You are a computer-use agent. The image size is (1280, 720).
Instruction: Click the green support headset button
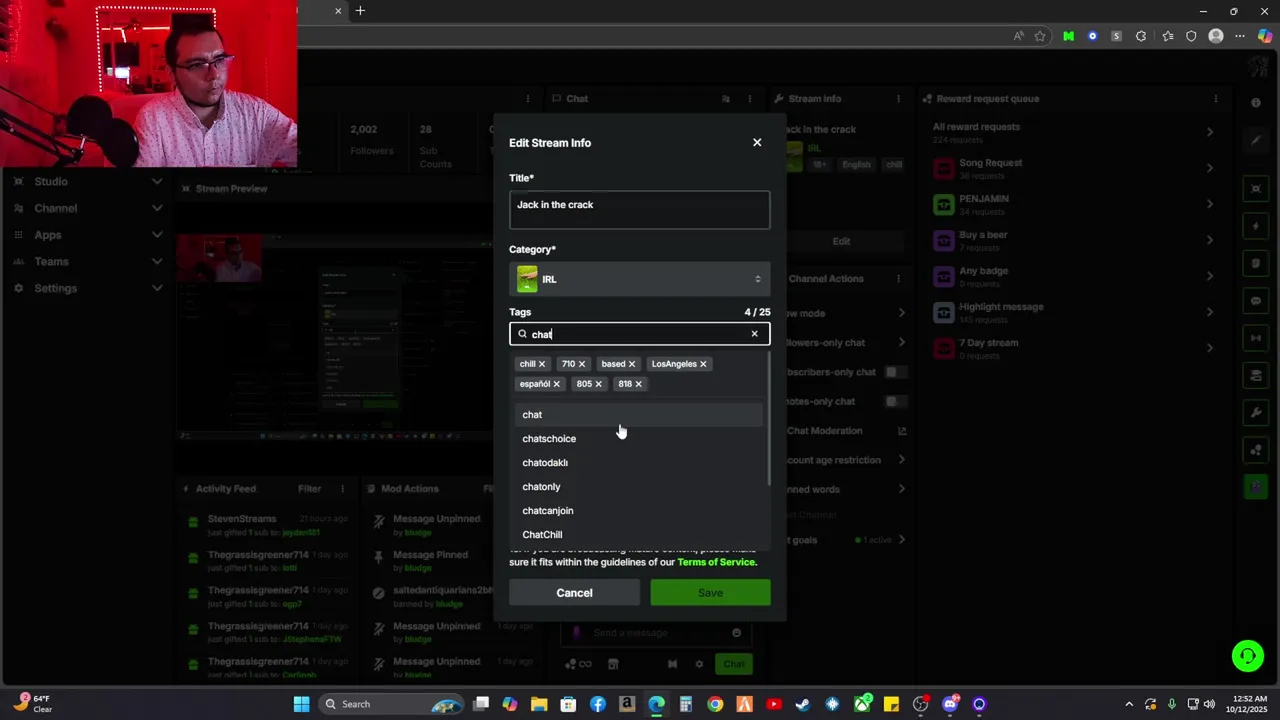click(1247, 656)
